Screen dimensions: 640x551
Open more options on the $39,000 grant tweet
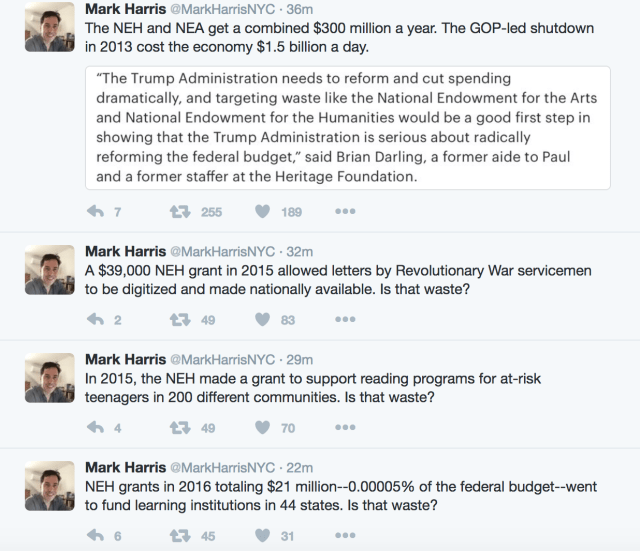tap(345, 320)
